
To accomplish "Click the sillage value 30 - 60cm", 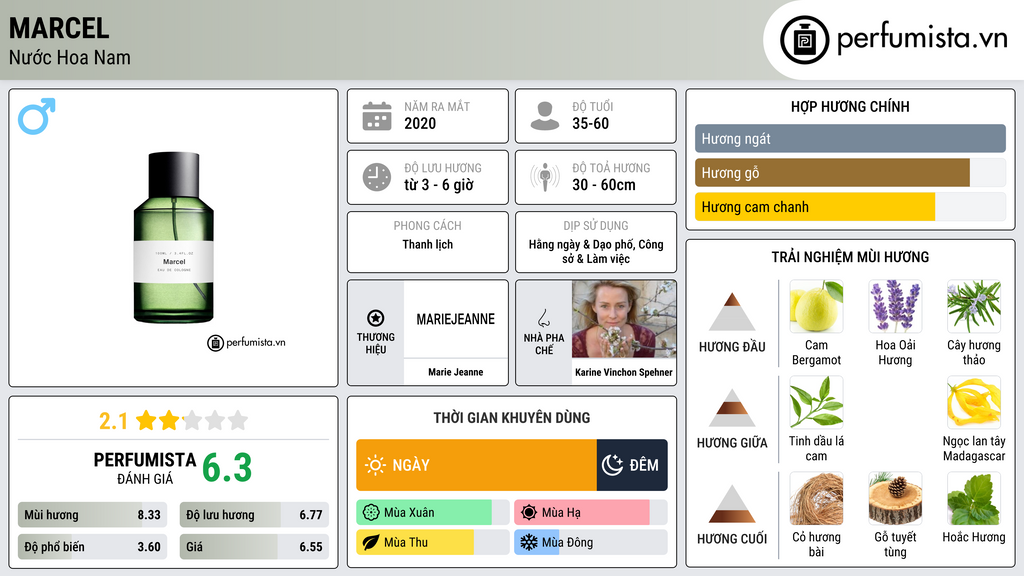I will point(603,185).
